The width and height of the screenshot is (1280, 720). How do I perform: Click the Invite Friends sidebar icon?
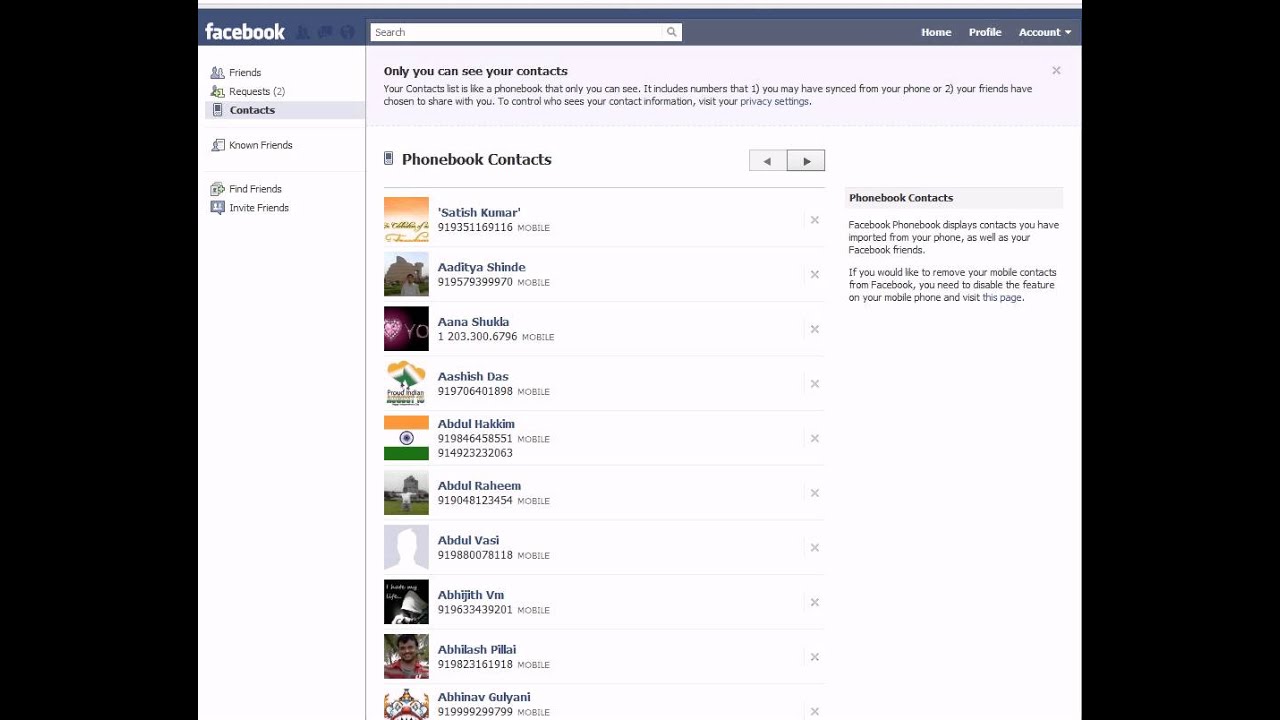[218, 208]
